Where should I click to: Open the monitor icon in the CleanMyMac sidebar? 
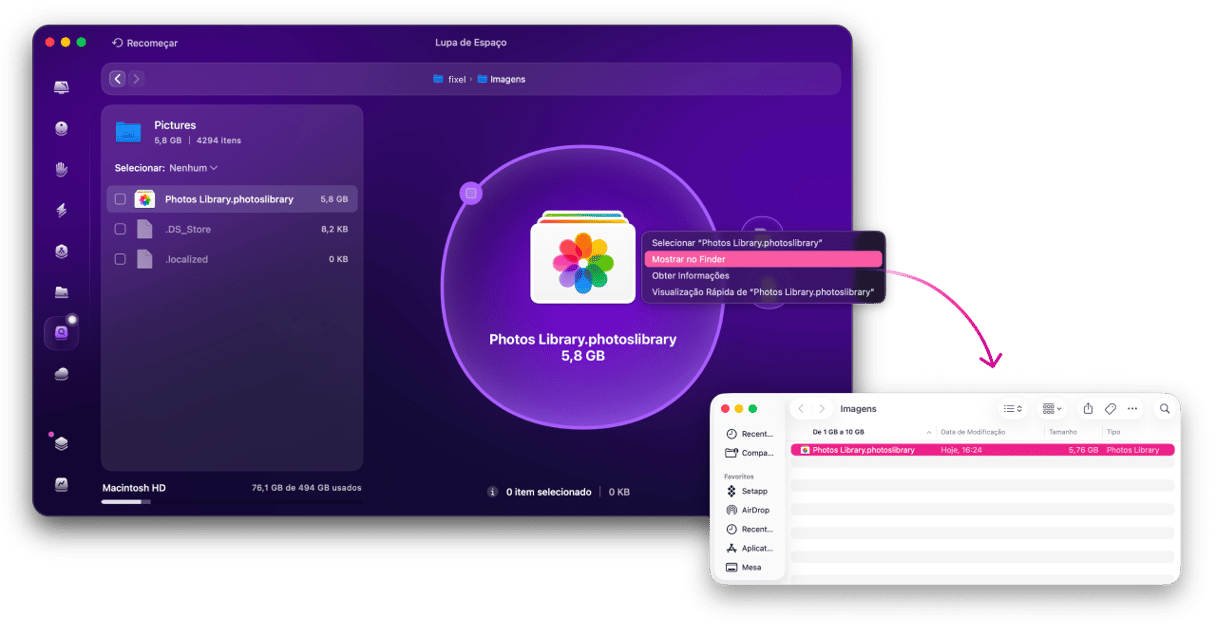tap(62, 88)
